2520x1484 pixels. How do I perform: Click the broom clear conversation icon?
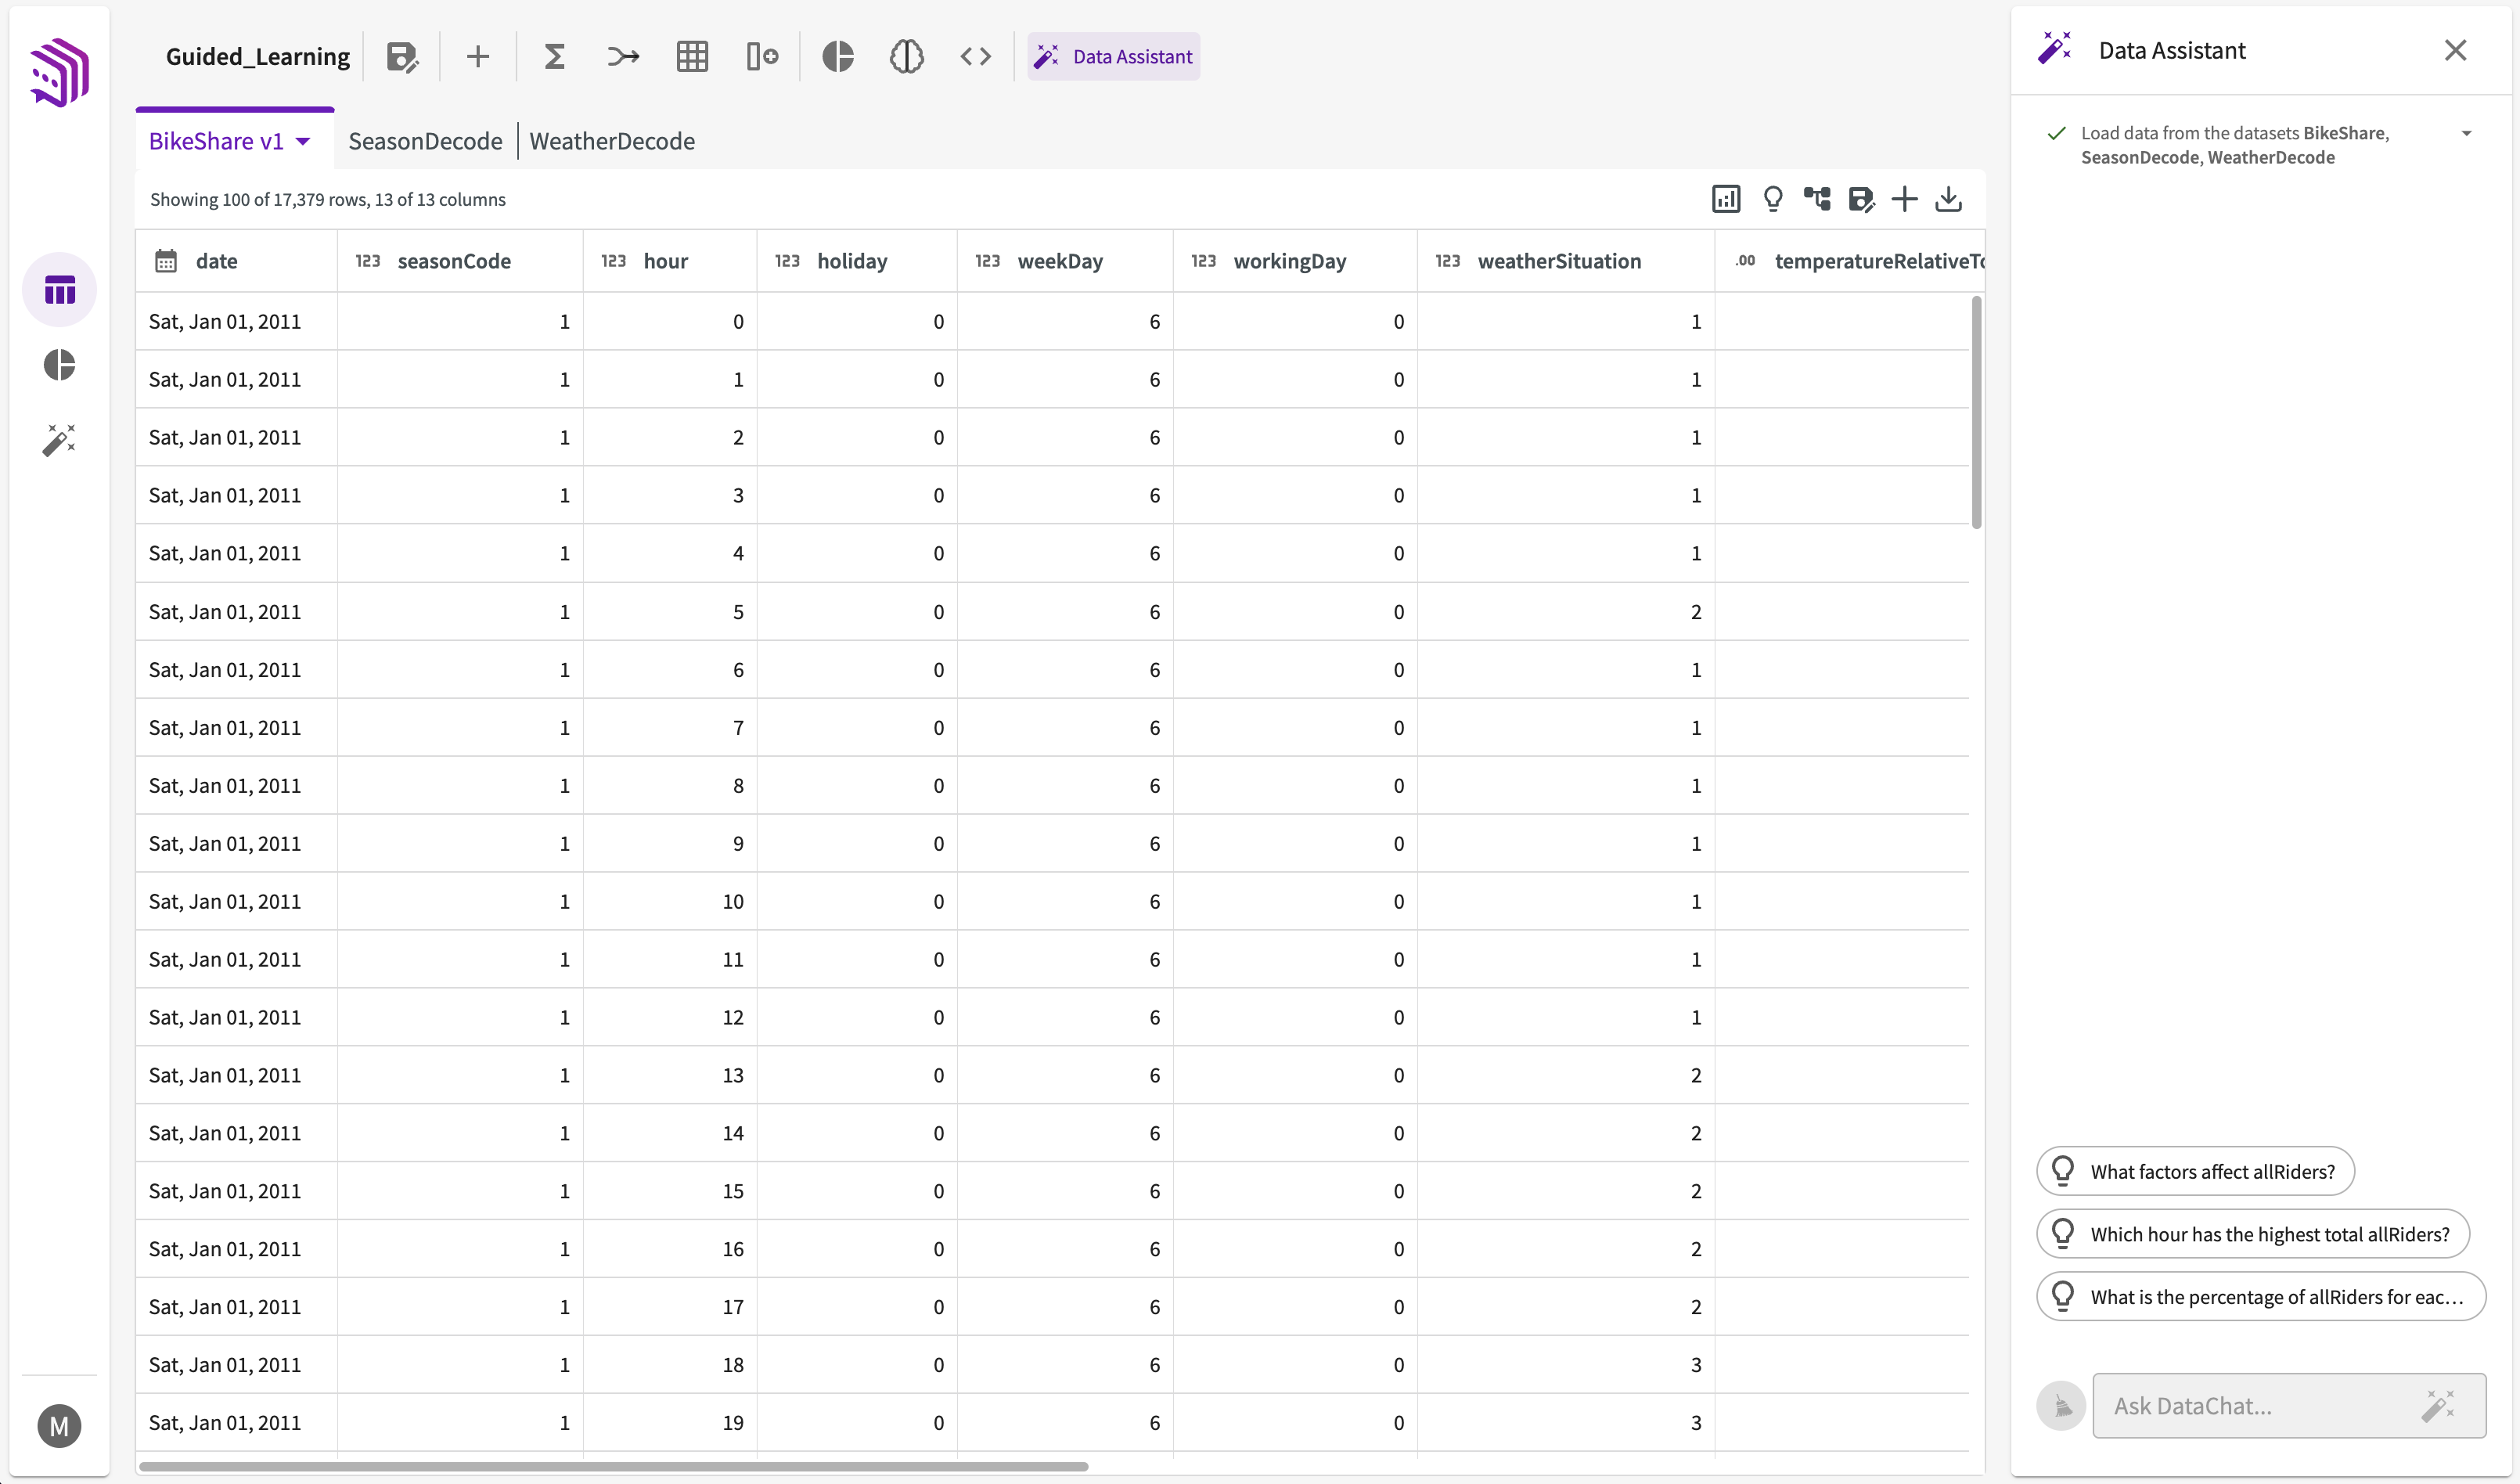point(2062,1406)
